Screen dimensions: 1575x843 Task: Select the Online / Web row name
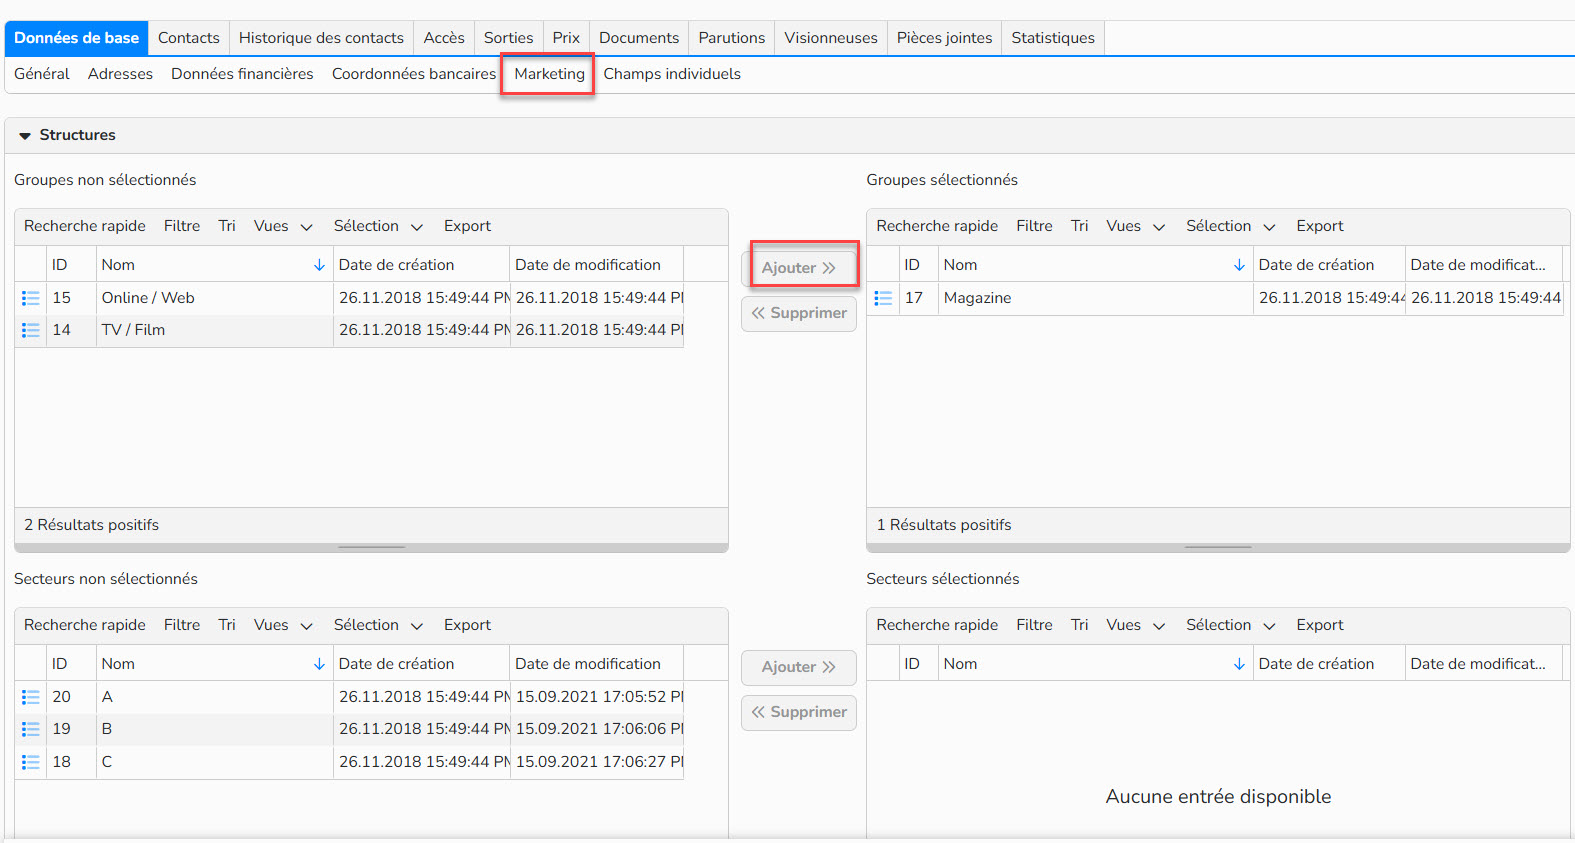pos(148,298)
